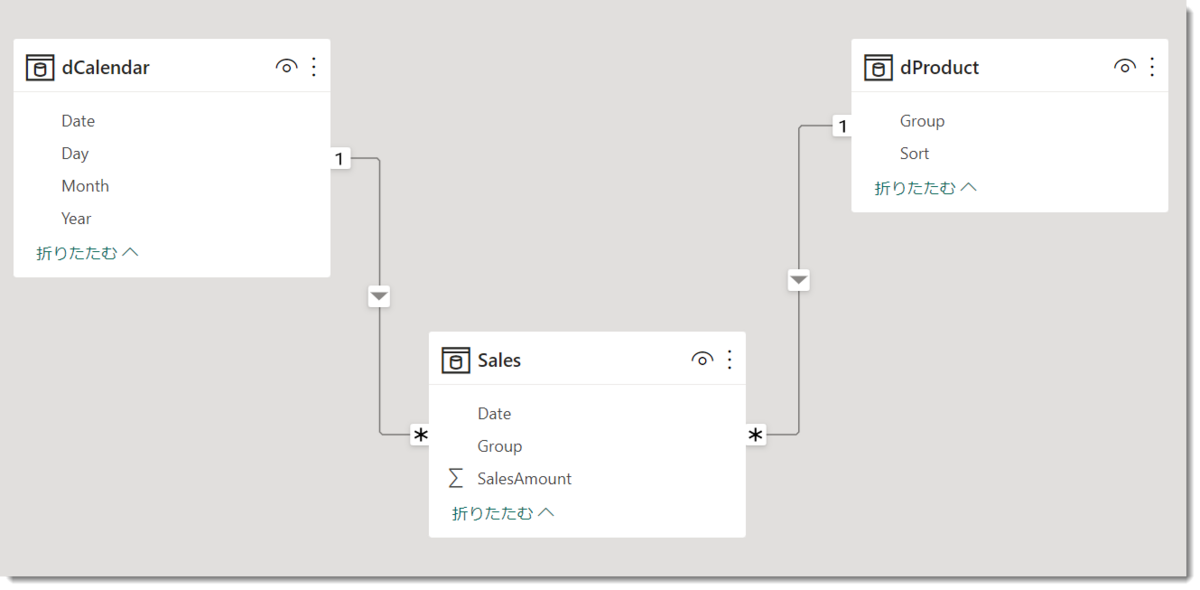Collapse the dProduct table fields

[x=925, y=187]
